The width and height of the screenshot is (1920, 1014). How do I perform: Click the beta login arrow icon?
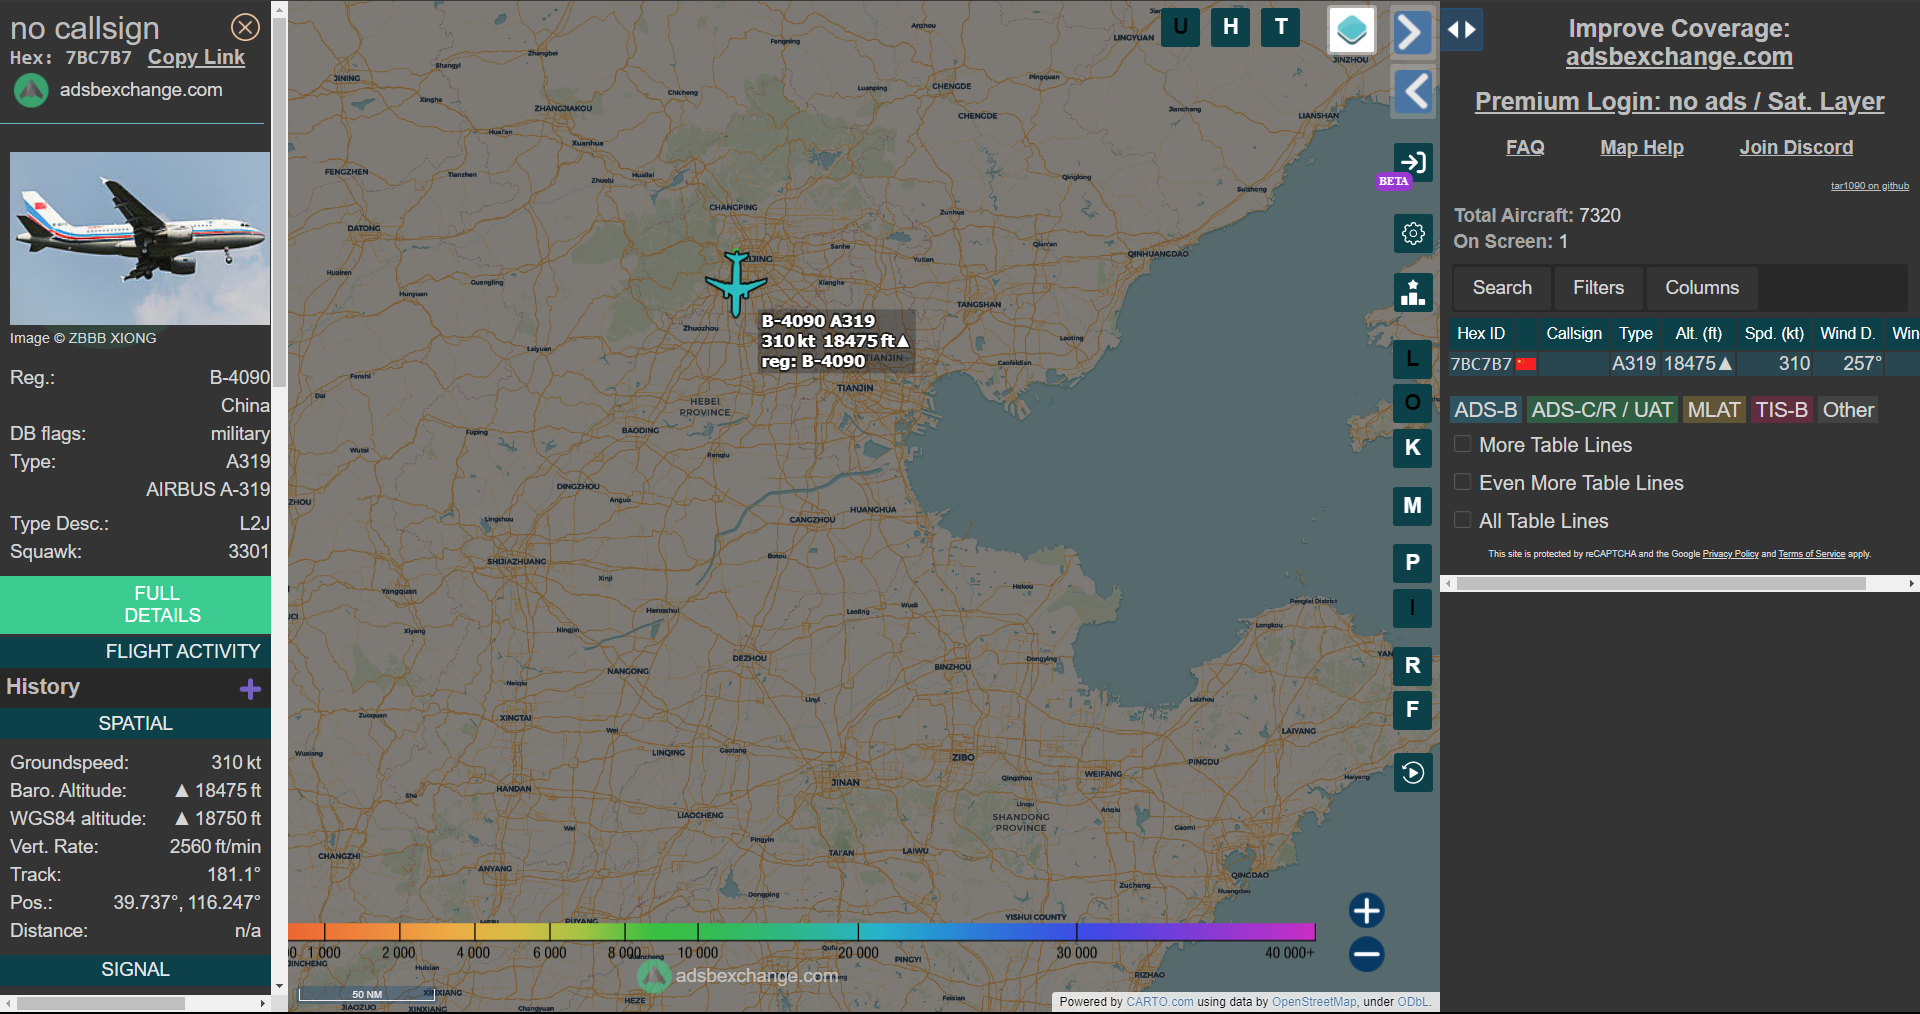[1413, 162]
